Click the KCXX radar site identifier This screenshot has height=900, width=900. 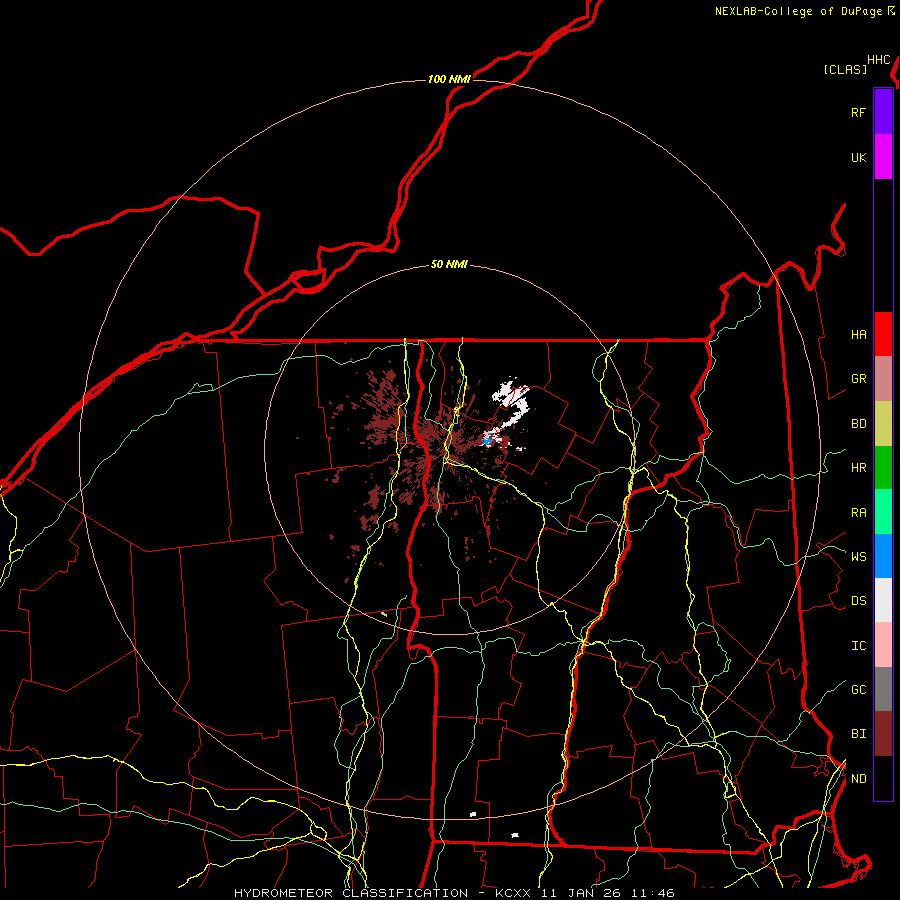[513, 893]
